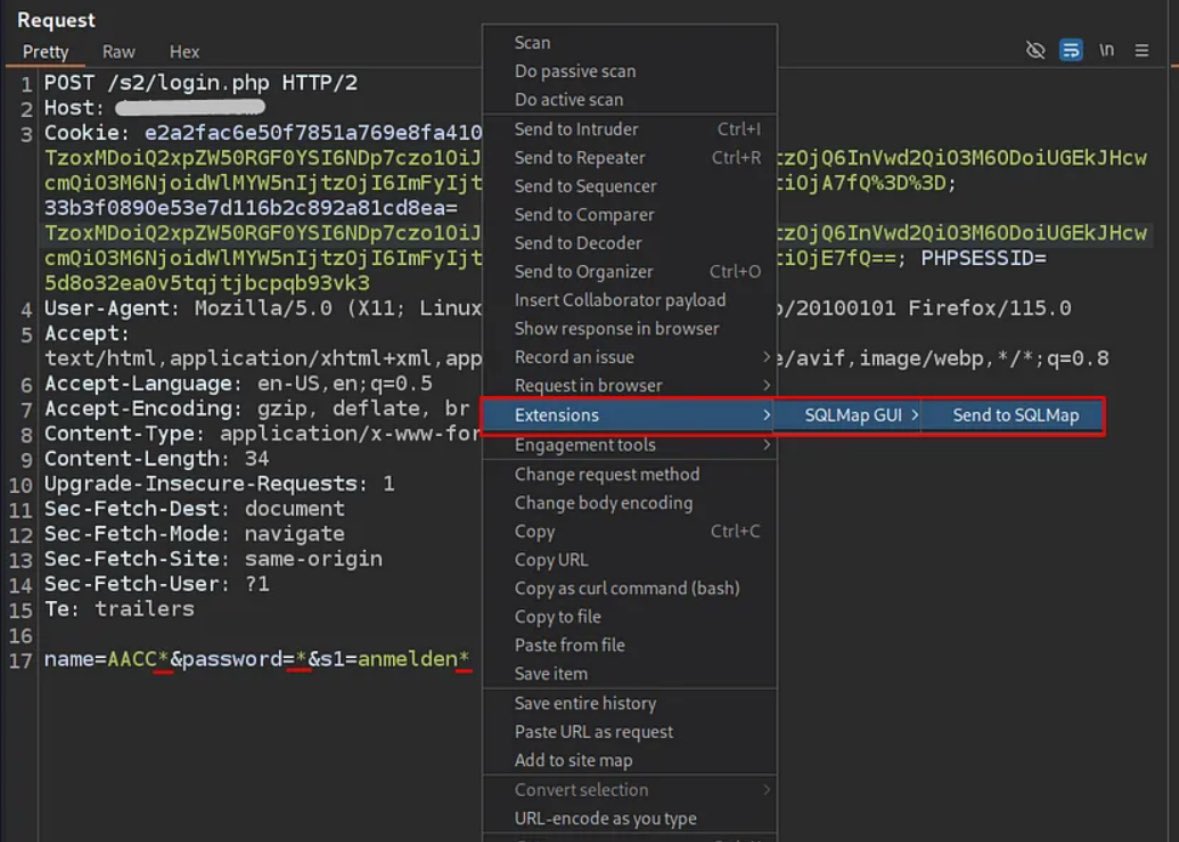Click Send to Sequencer
The image size is (1179, 842).
pyautogui.click(x=629, y=186)
